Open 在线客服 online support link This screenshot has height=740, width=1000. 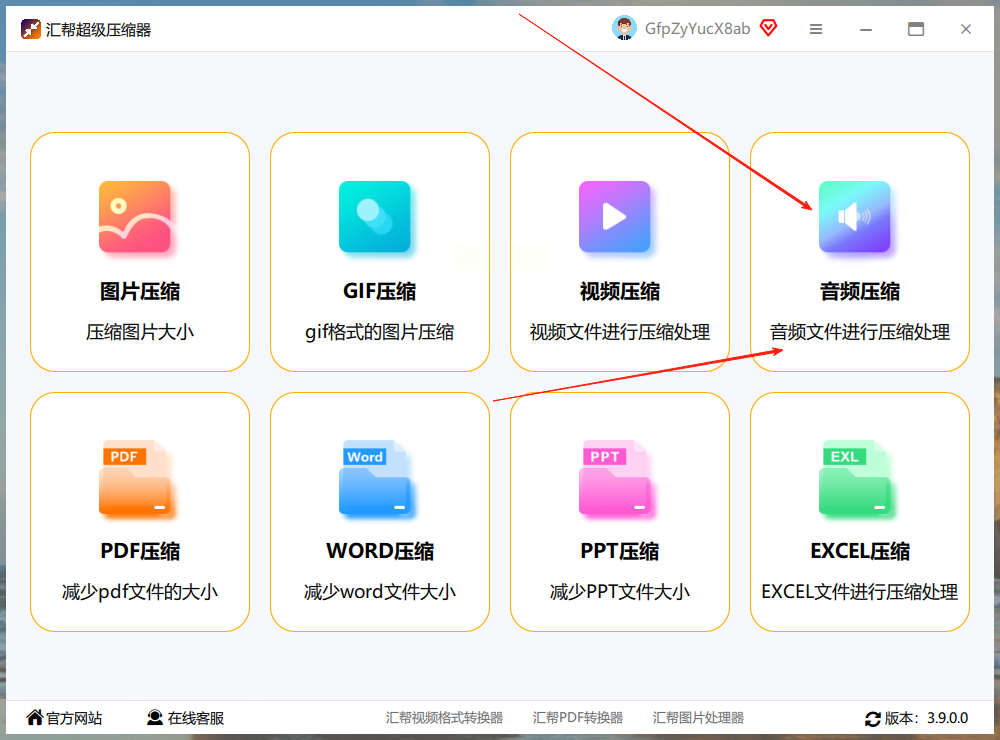[196, 718]
